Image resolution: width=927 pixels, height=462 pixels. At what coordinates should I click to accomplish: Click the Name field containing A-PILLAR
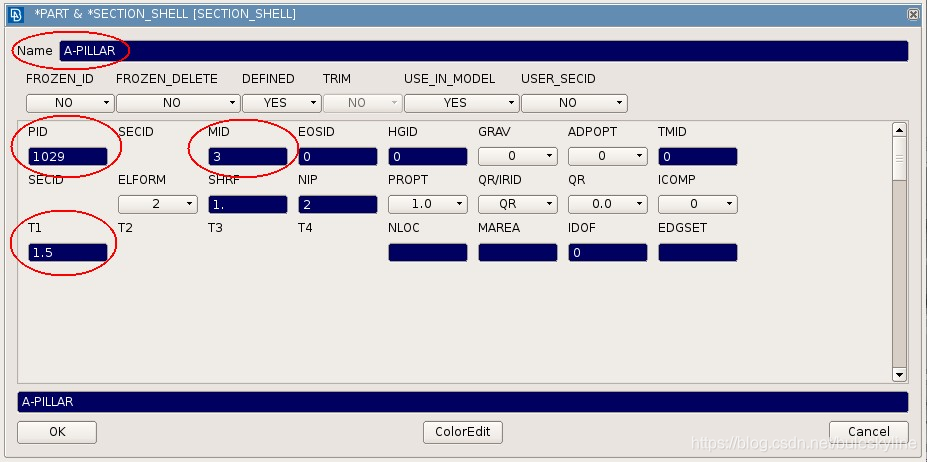[483, 51]
